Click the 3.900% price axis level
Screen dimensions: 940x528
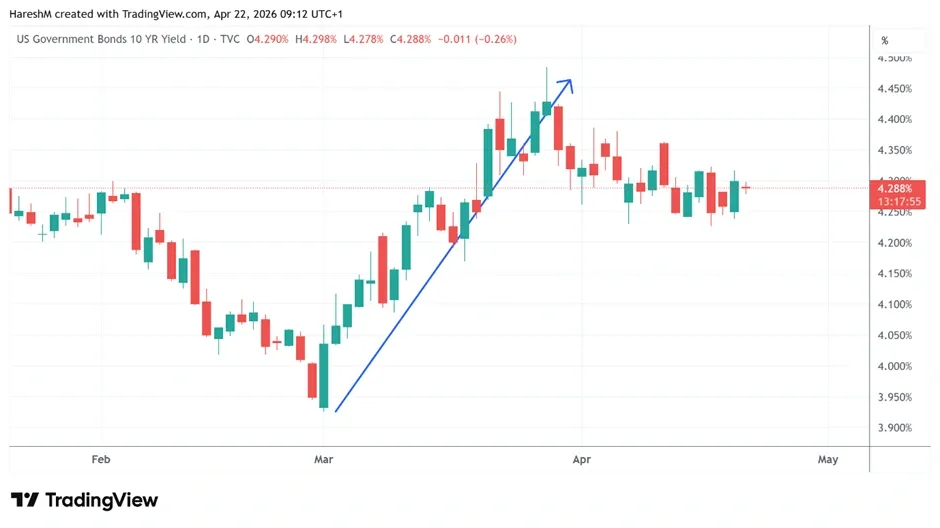894,428
